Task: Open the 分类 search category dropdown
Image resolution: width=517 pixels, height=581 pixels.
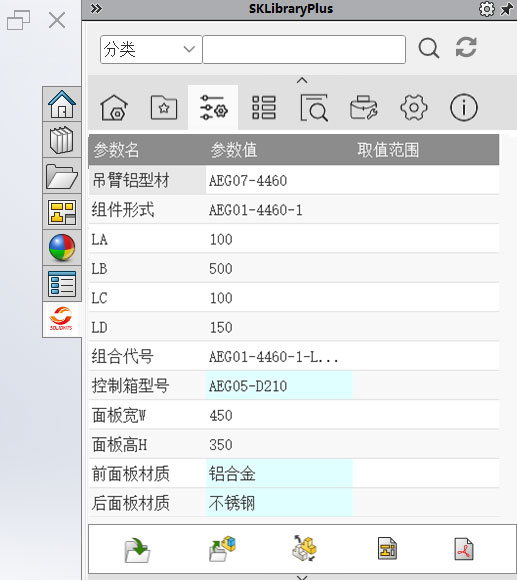Action: pos(151,49)
